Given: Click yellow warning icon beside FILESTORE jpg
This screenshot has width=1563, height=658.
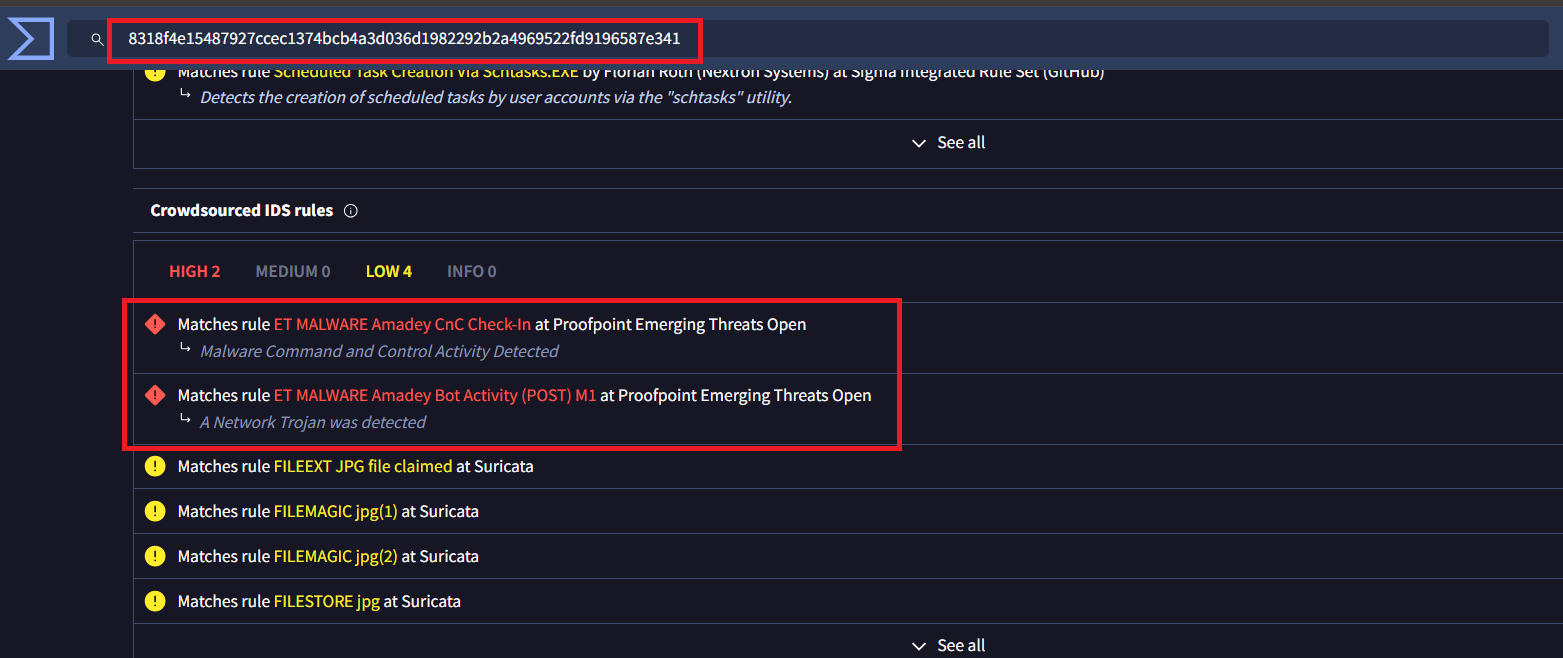Looking at the screenshot, I should coord(155,601).
